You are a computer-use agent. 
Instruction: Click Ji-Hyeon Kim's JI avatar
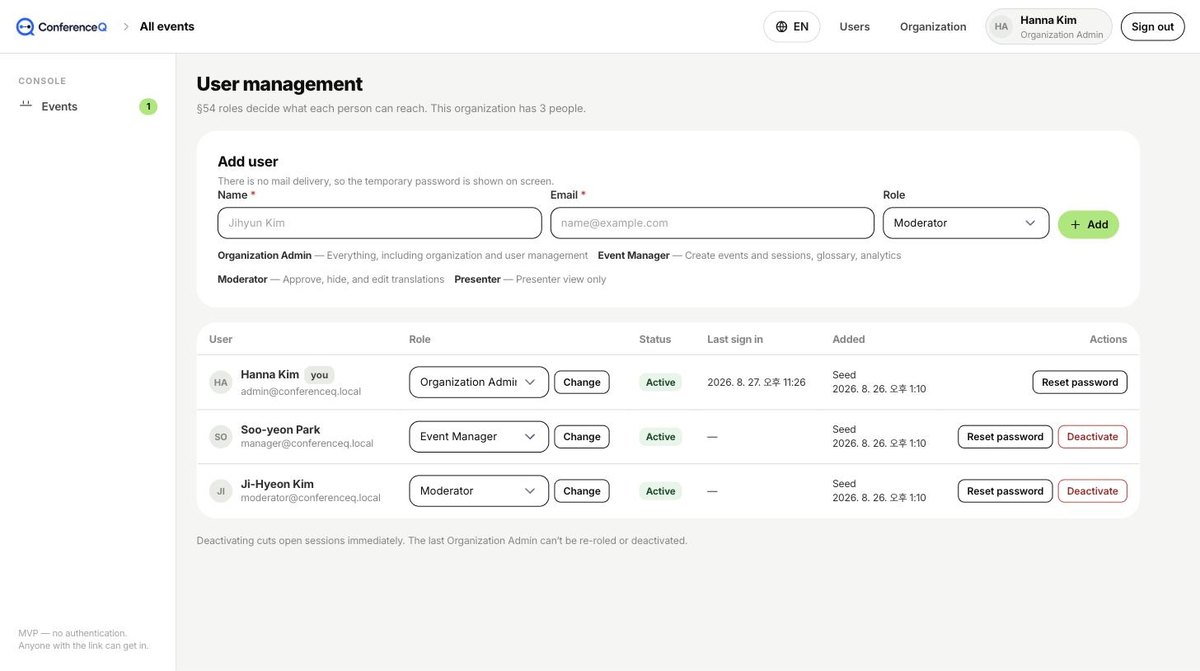[x=221, y=491]
